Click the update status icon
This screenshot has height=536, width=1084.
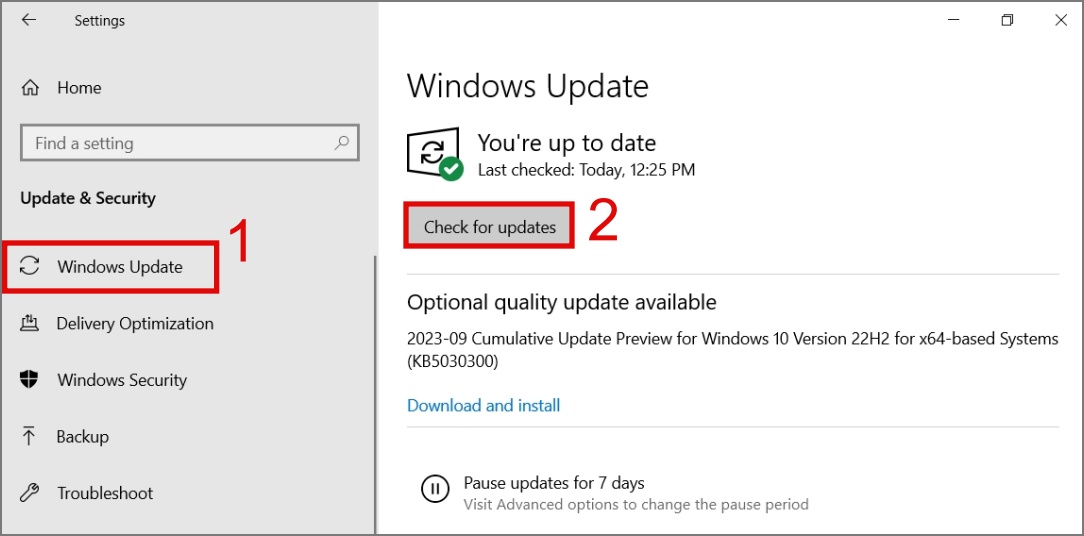coord(434,154)
